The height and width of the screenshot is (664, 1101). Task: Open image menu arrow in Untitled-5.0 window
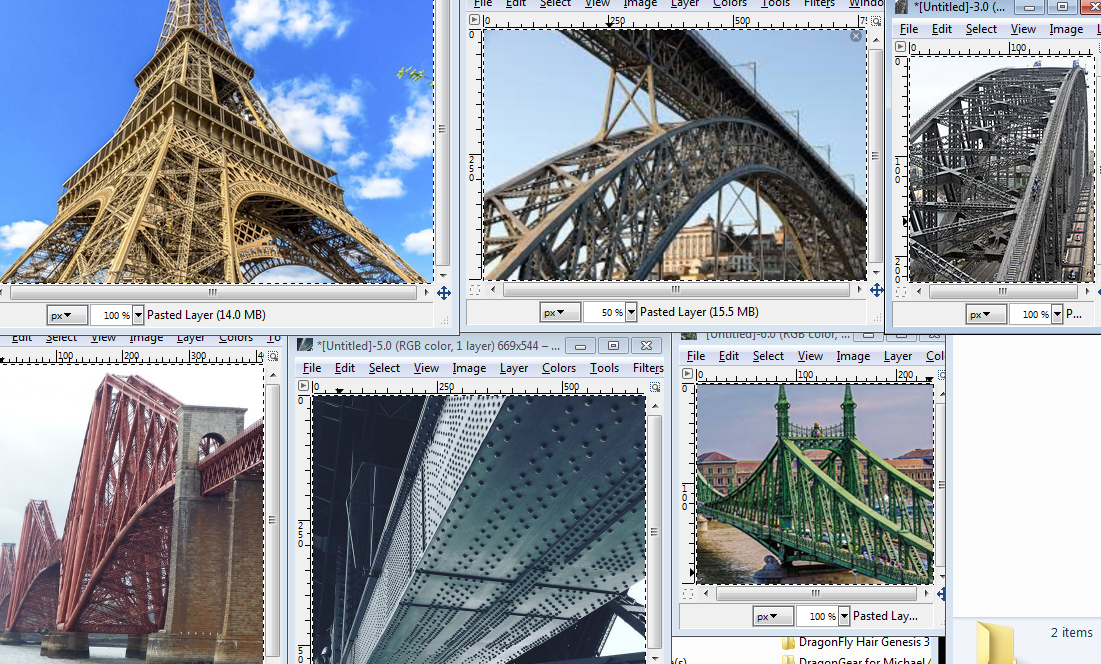coord(303,385)
